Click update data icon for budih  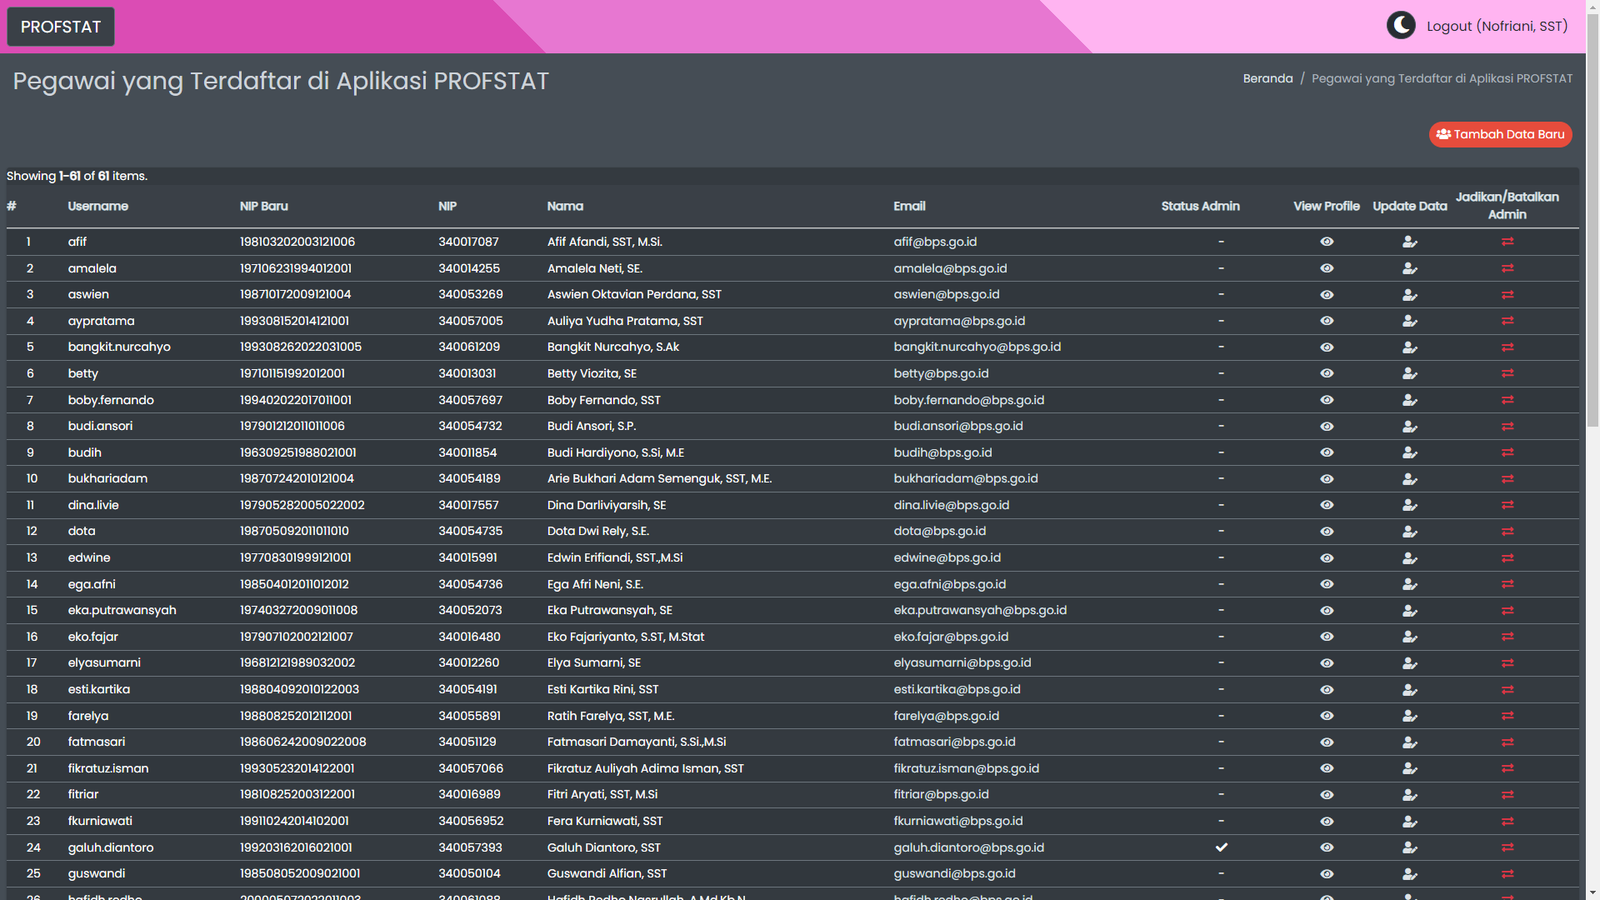(1409, 452)
